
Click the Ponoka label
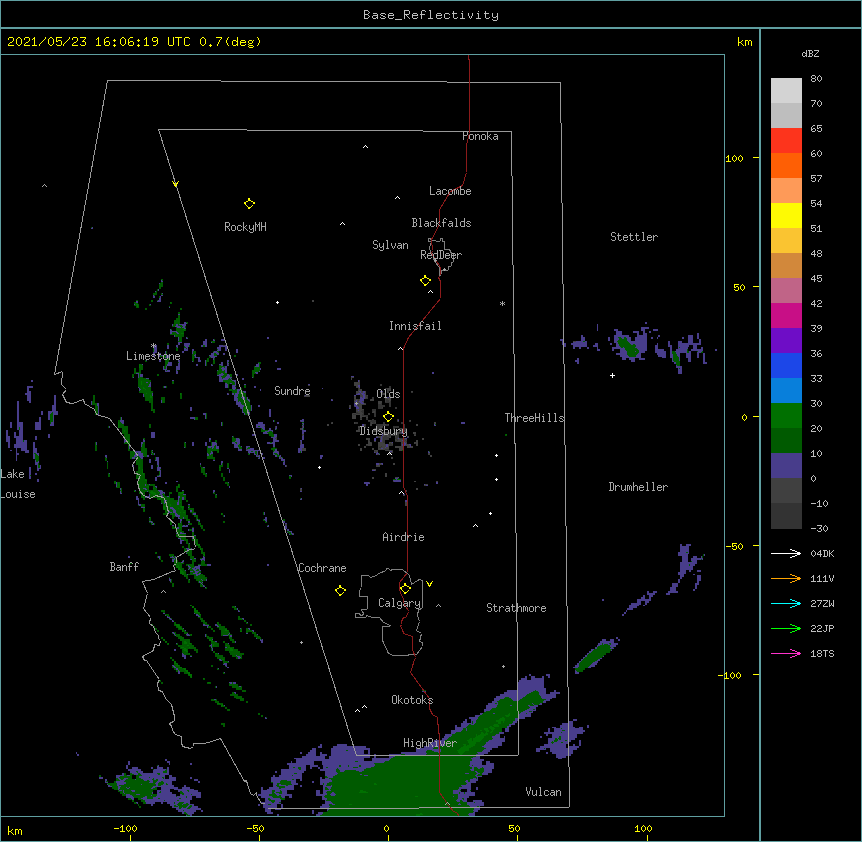pyautogui.click(x=480, y=136)
